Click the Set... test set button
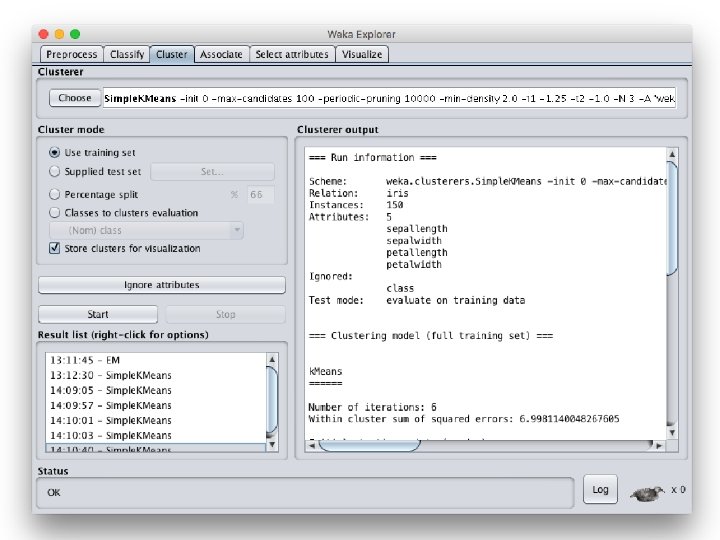 pos(212,171)
